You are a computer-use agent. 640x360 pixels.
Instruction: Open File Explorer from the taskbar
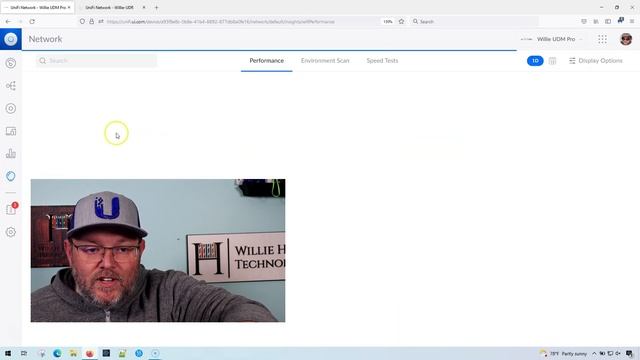[73, 353]
